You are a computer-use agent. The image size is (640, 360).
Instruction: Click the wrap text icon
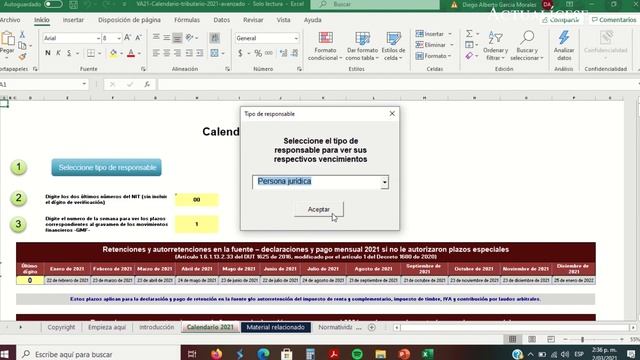tap(214, 38)
